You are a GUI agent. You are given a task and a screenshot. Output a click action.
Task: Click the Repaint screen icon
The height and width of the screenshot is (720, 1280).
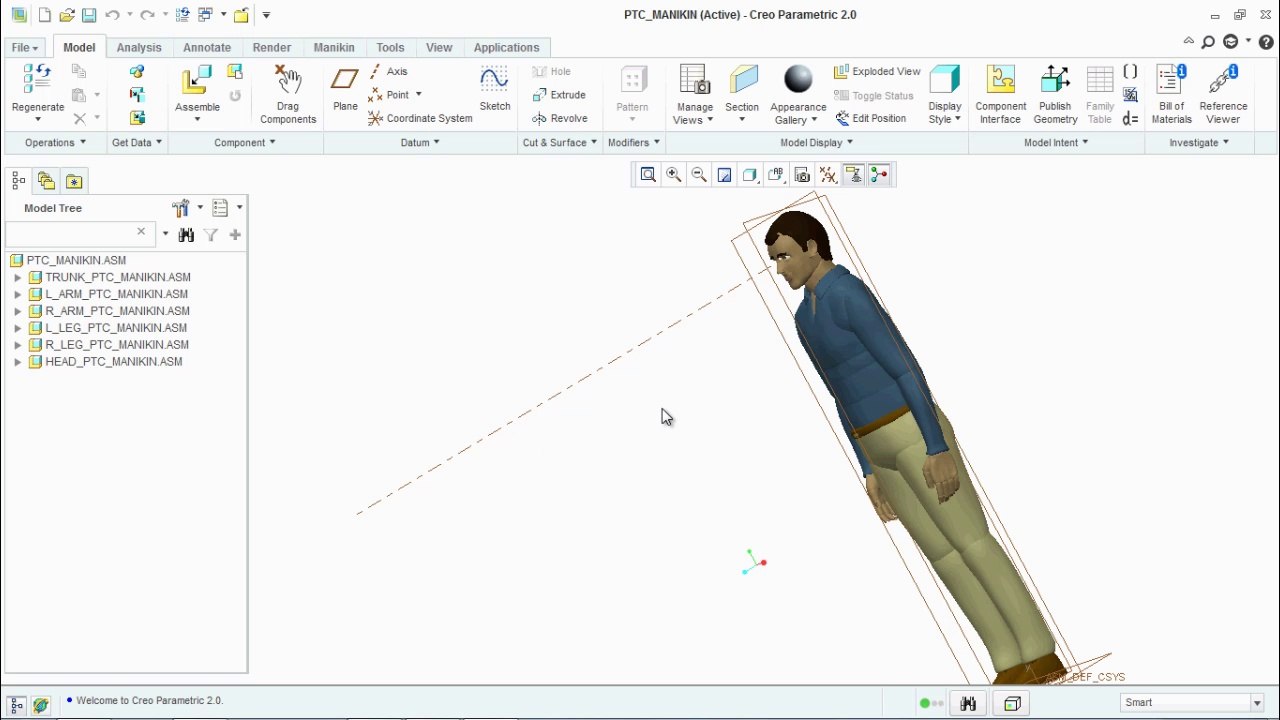(724, 175)
